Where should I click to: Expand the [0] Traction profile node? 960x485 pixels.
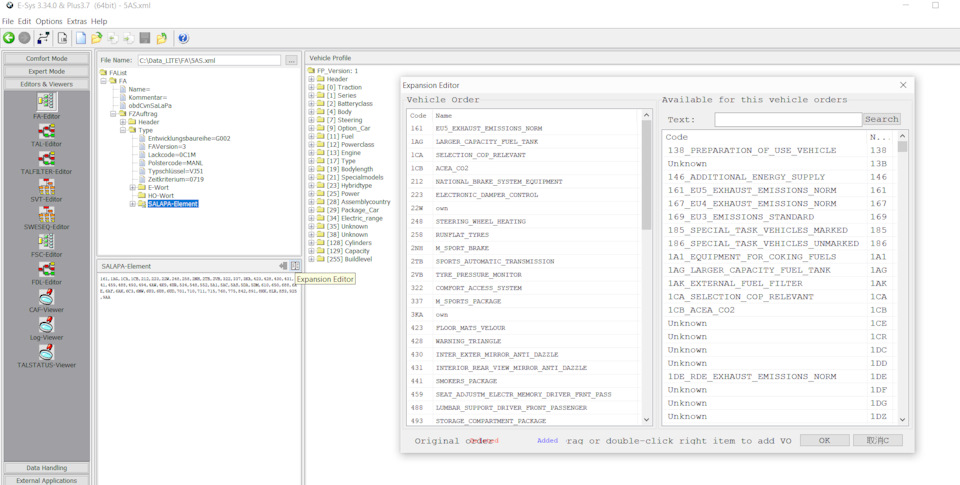[311, 88]
